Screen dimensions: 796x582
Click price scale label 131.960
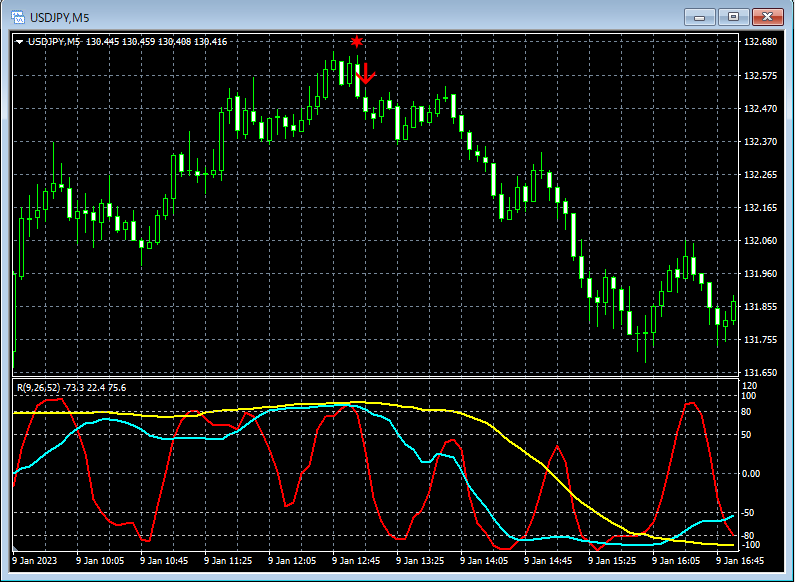point(760,274)
